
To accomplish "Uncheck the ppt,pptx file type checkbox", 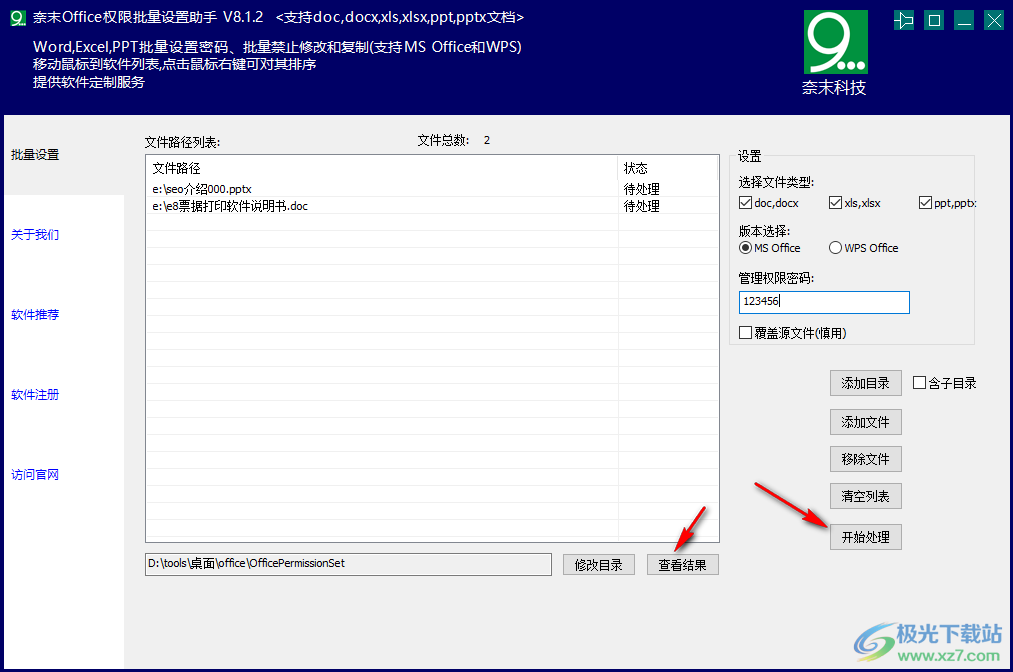I will (925, 203).
